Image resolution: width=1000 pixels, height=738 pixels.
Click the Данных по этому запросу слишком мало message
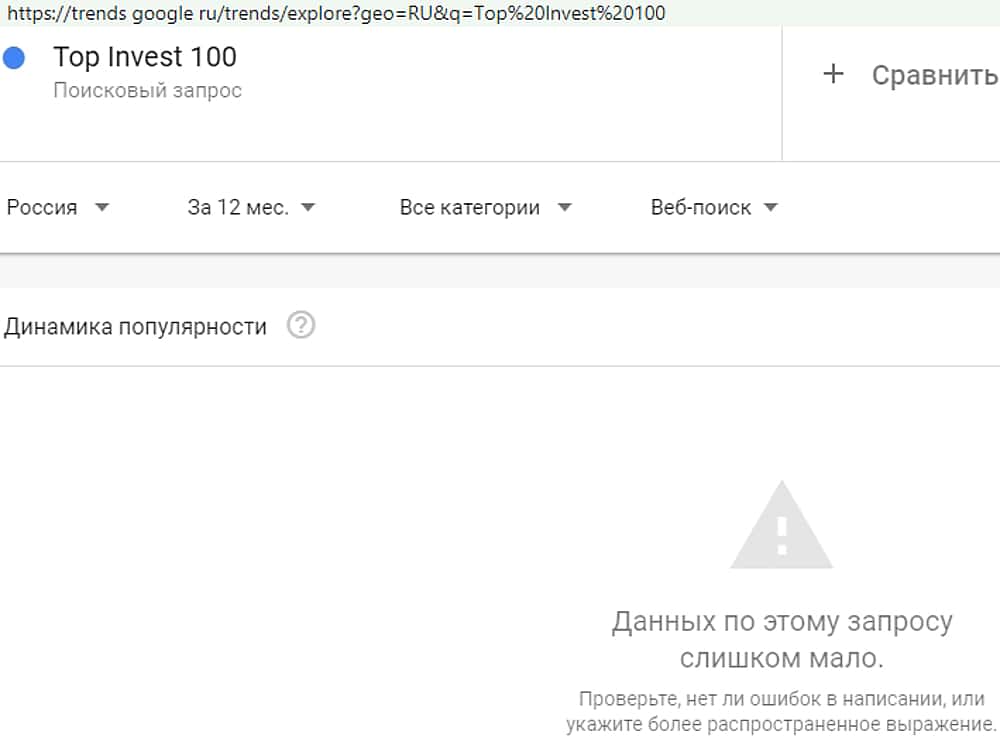coord(782,639)
